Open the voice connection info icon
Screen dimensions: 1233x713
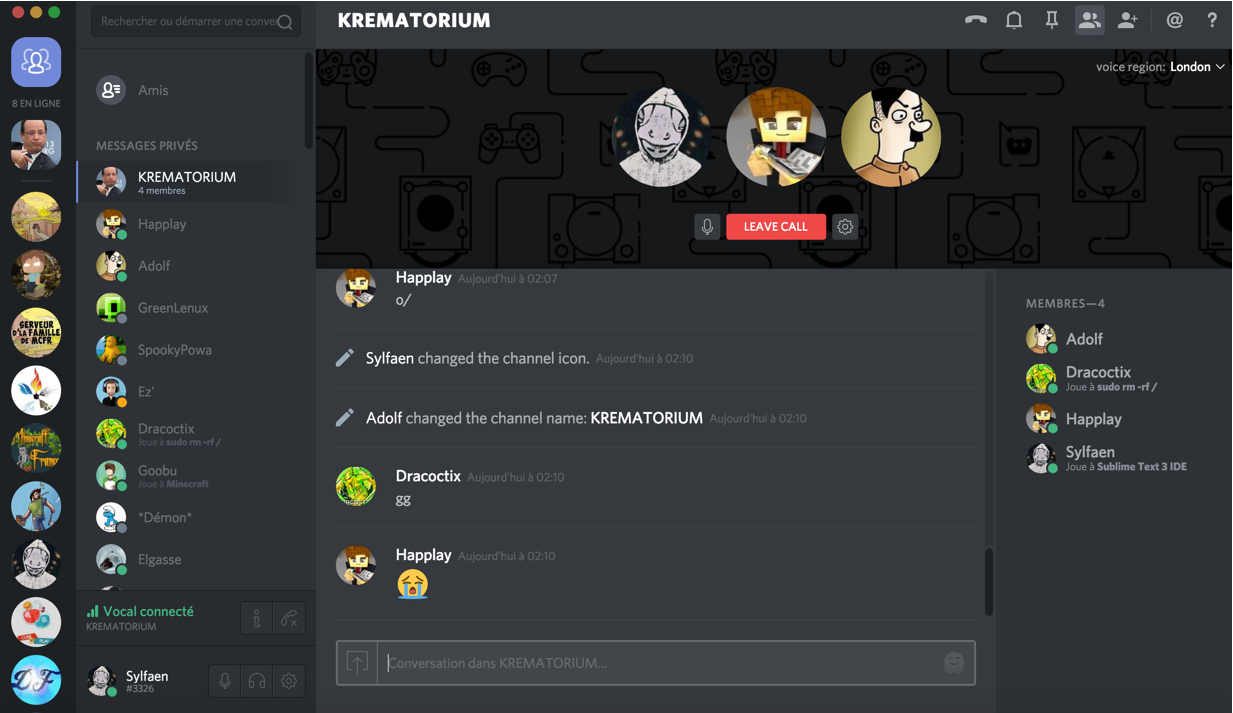click(257, 619)
